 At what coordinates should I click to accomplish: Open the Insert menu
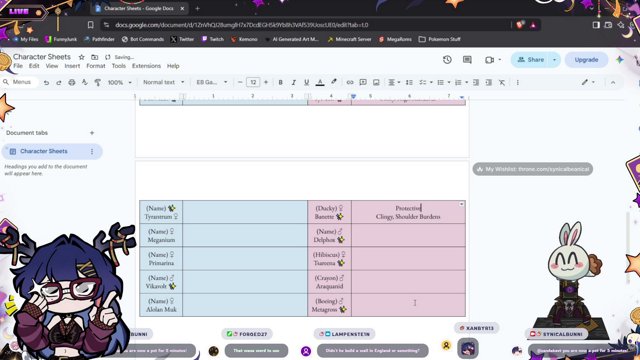point(72,66)
